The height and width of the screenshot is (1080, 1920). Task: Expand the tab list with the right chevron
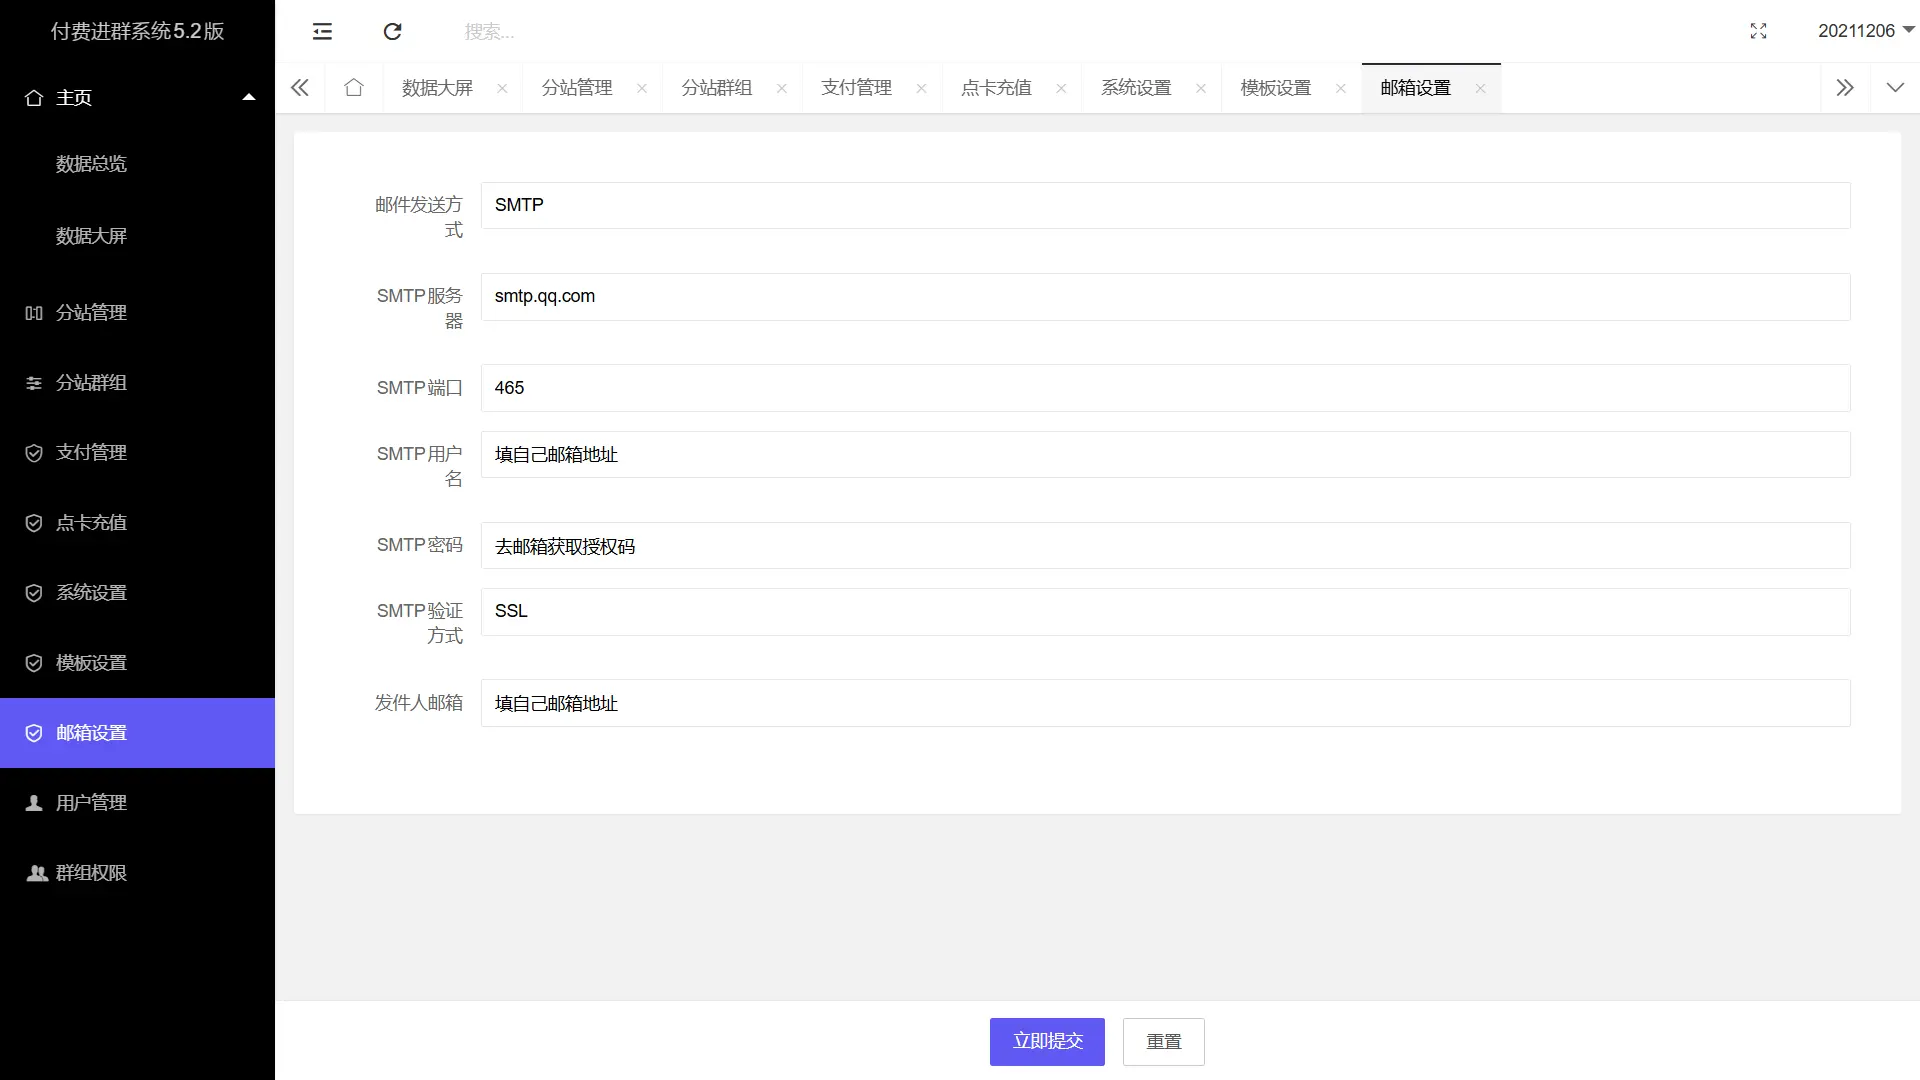(1845, 87)
